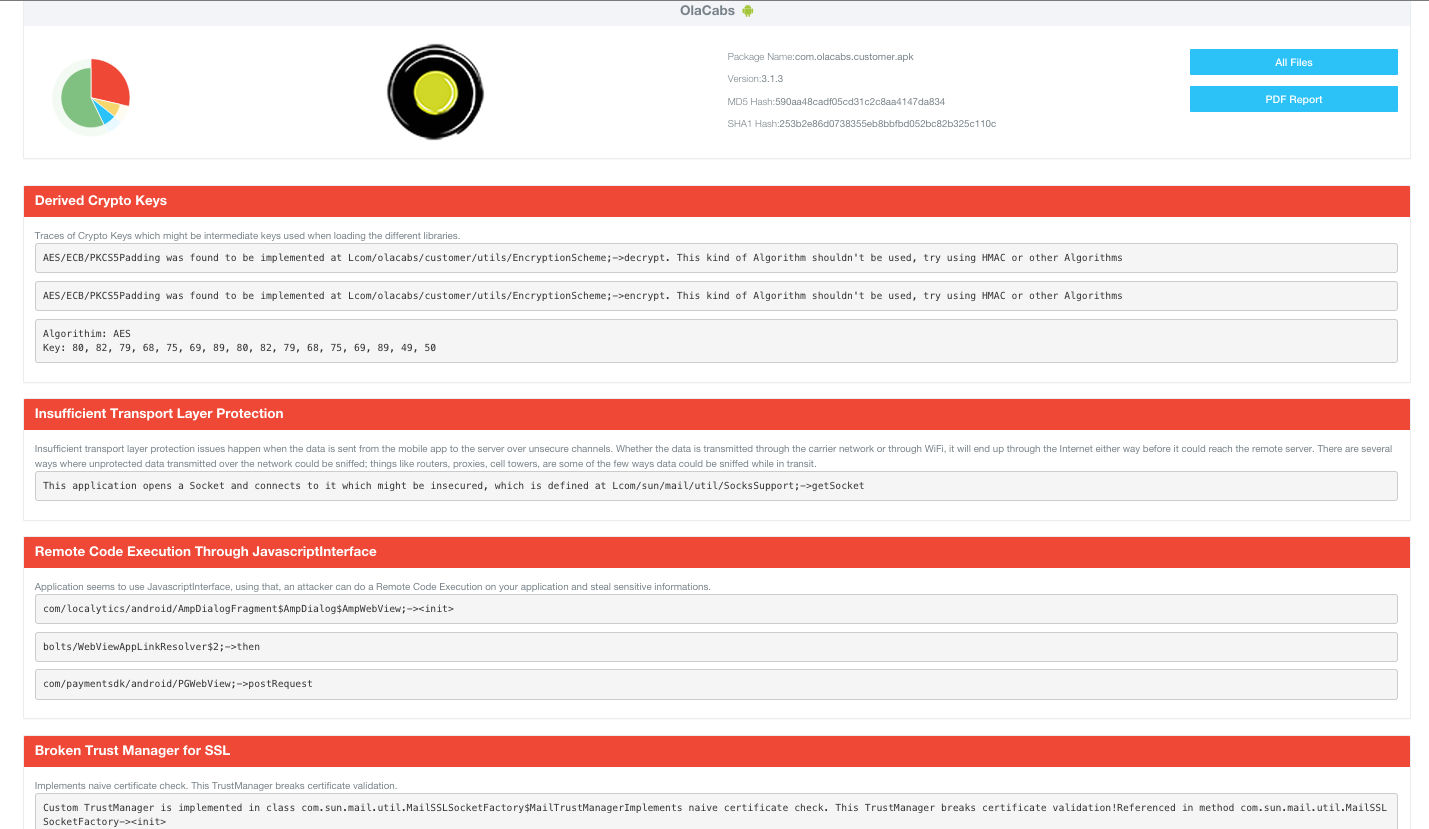Click the Derived Crypto Keys section header
The width and height of the screenshot is (1429, 829).
pyautogui.click(x=716, y=201)
